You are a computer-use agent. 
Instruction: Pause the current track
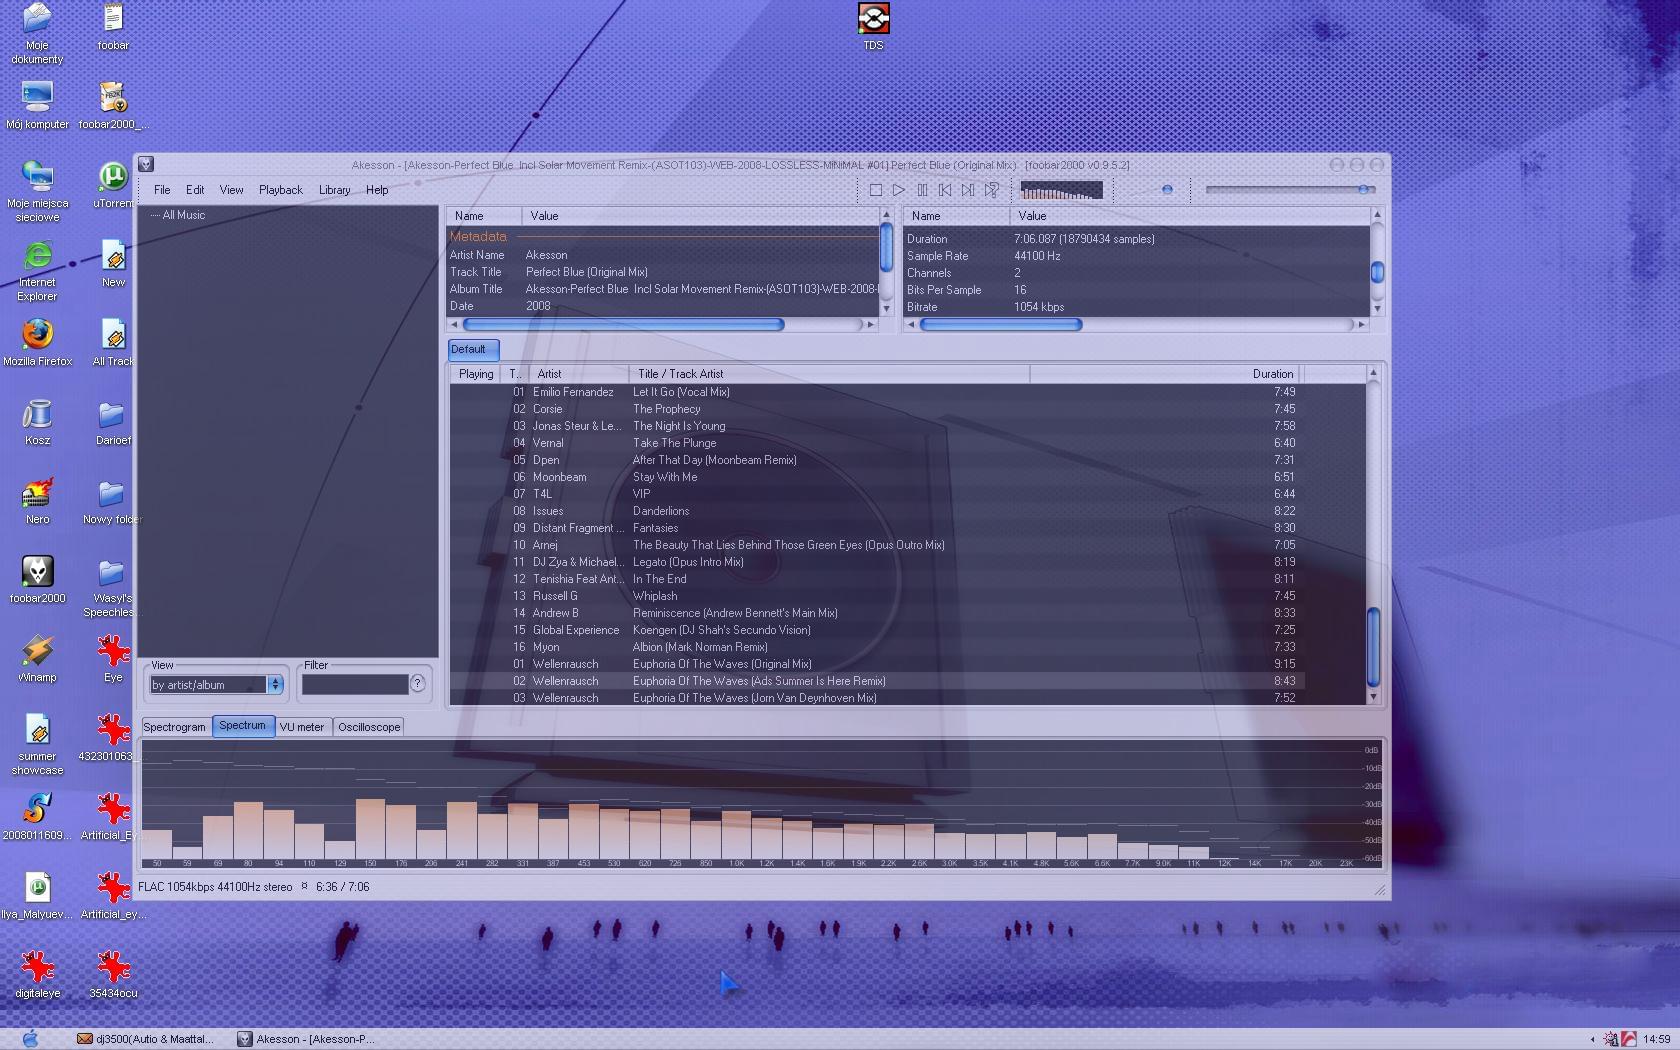tap(922, 190)
